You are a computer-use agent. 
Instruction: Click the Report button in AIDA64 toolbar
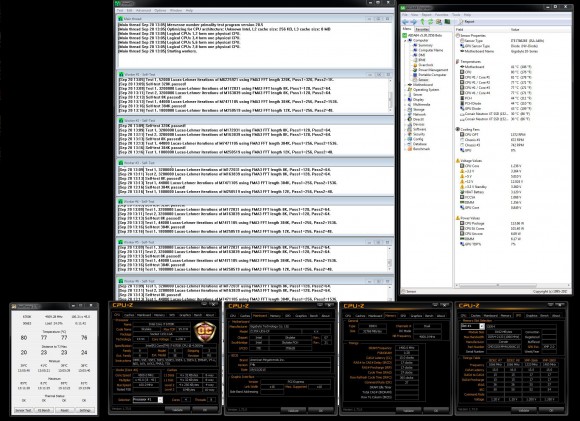point(466,22)
